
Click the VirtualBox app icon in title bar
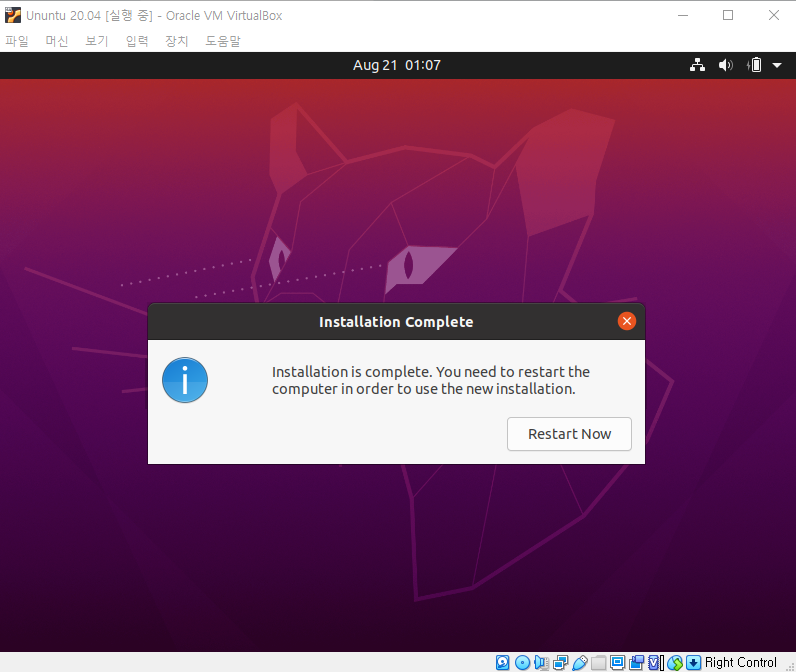[x=13, y=15]
